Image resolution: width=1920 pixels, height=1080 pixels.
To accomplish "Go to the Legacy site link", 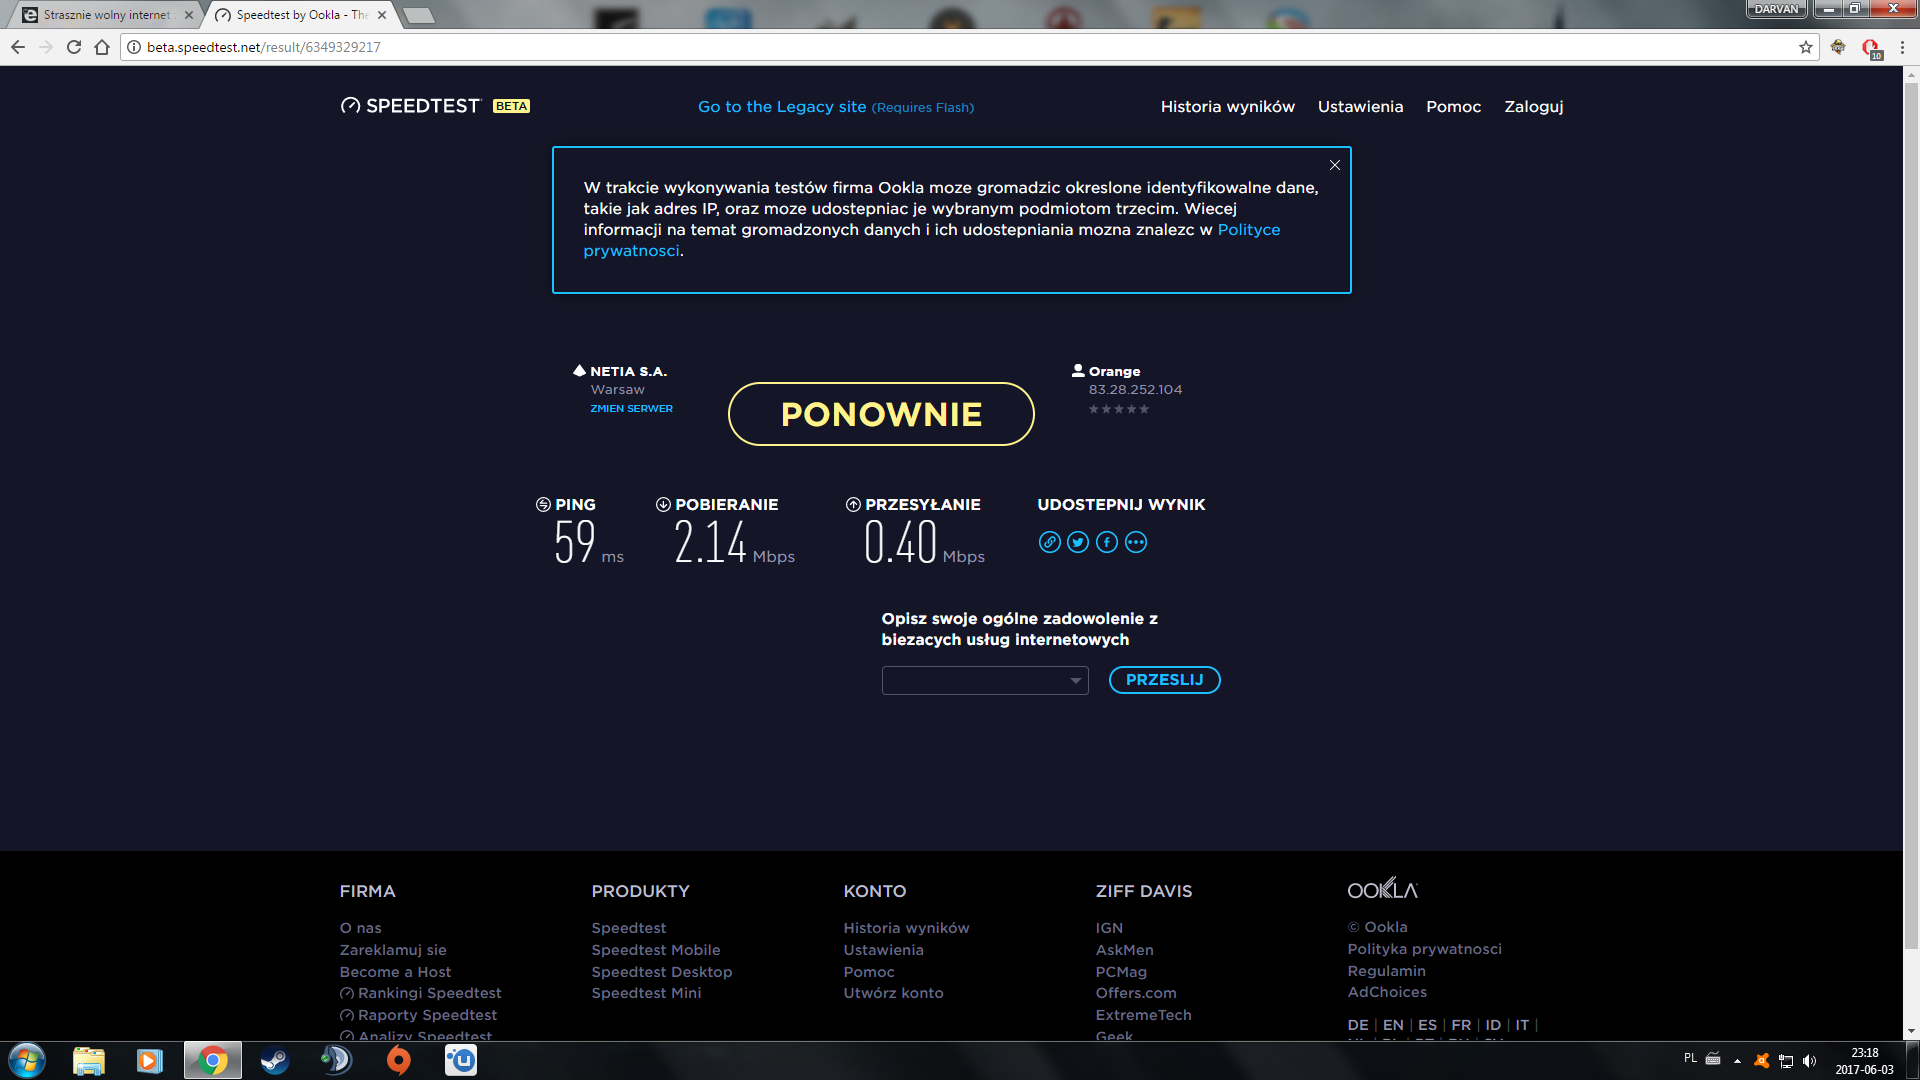I will coord(836,107).
